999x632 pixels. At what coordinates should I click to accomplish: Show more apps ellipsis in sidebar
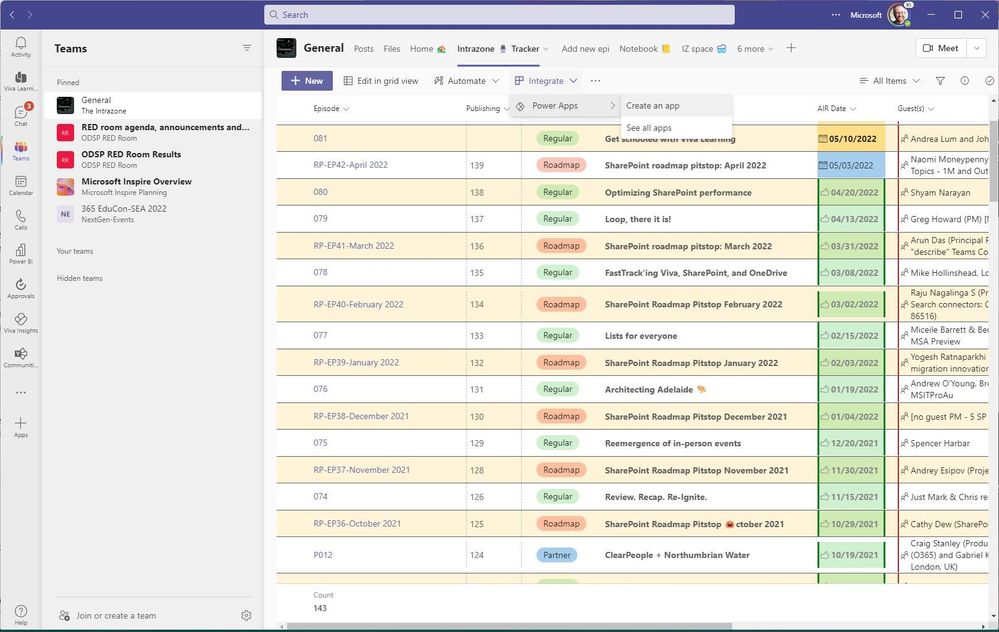[x=20, y=392]
